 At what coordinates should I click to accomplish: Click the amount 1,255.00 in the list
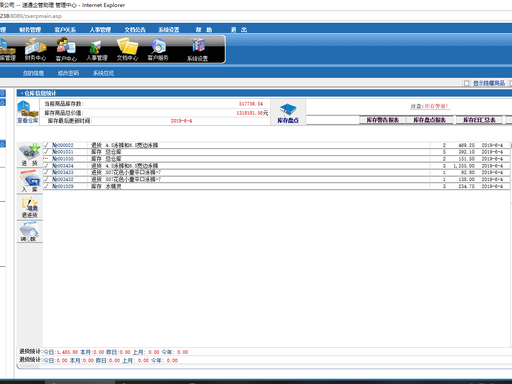point(464,166)
